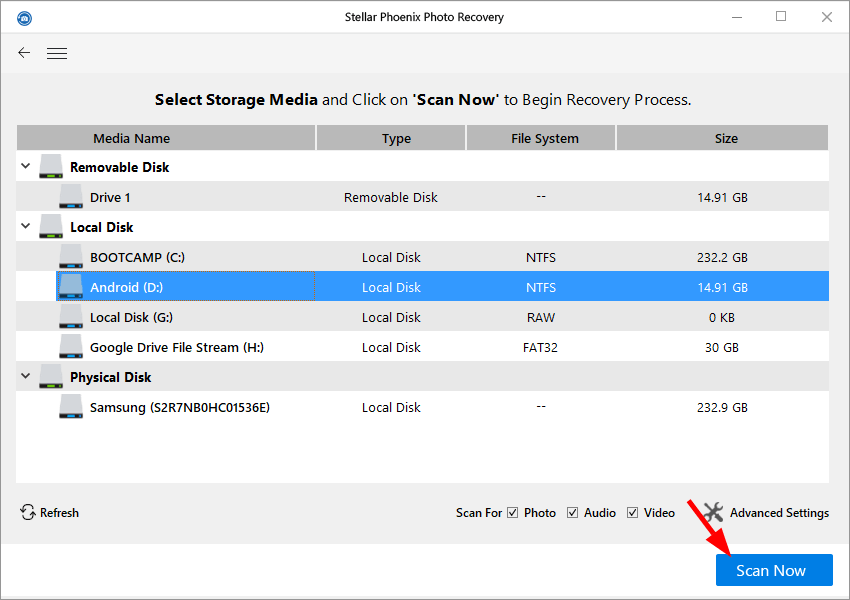Toggle the Photo scan checkbox
Image resolution: width=850 pixels, height=600 pixels.
[x=513, y=513]
